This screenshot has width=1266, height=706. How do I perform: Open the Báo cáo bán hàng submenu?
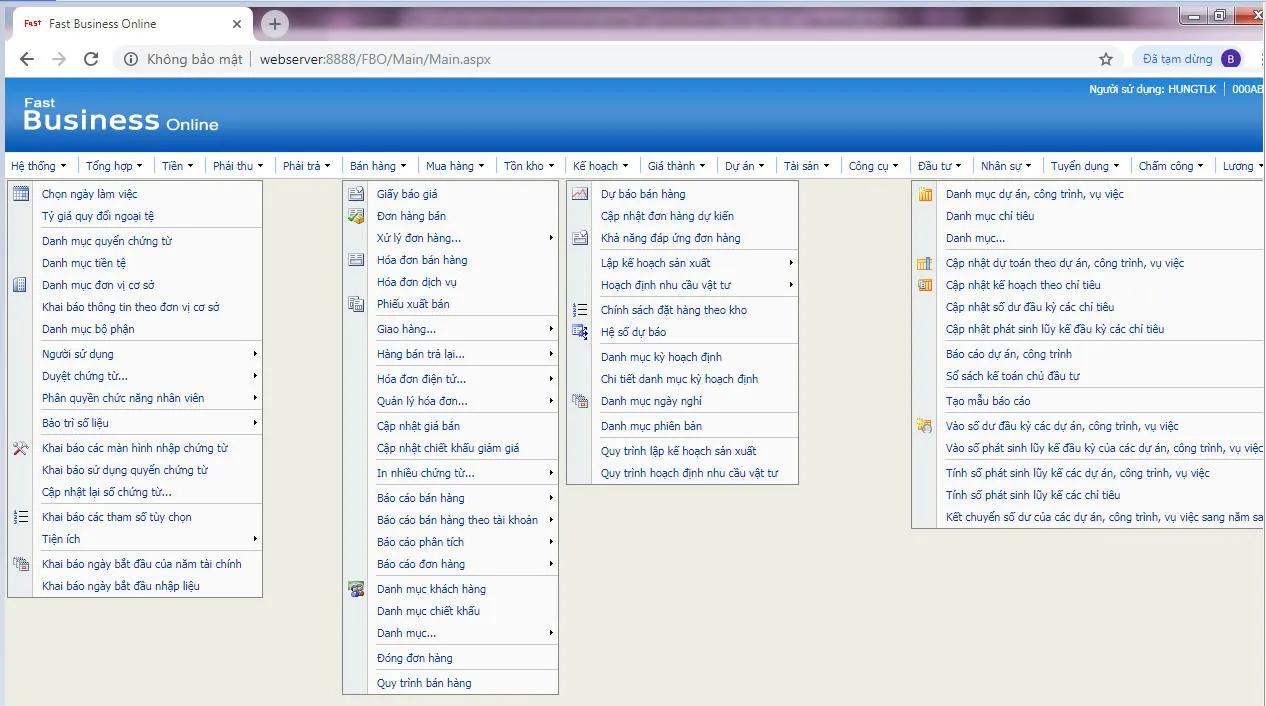[x=550, y=498]
